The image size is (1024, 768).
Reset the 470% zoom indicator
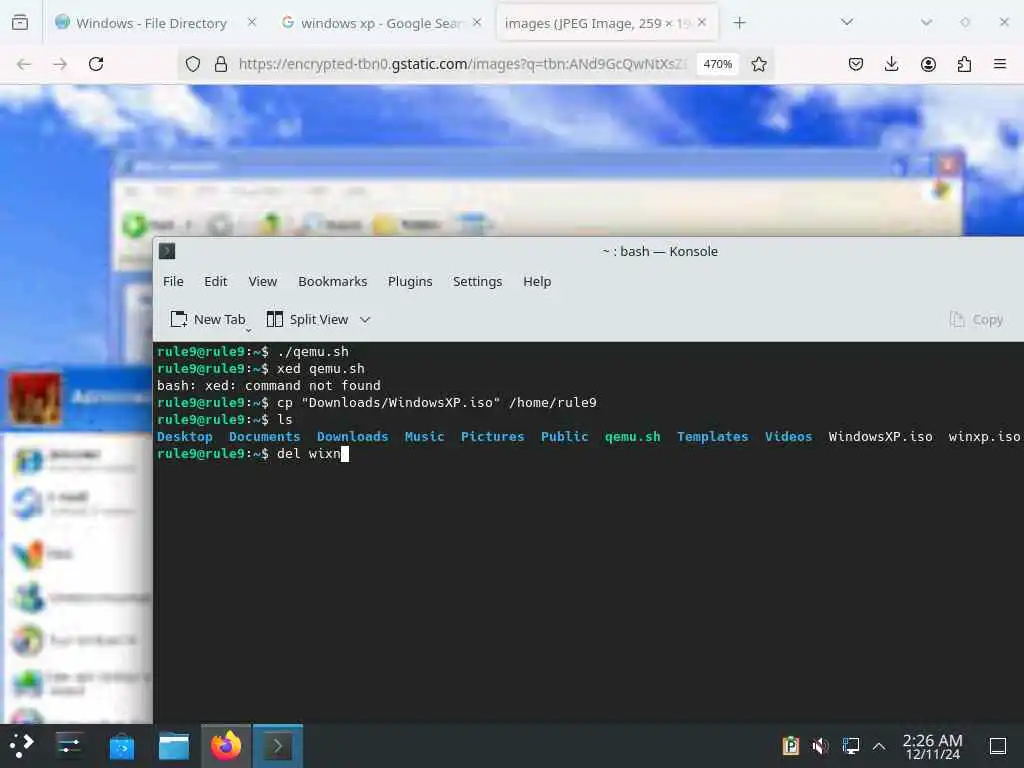(718, 64)
